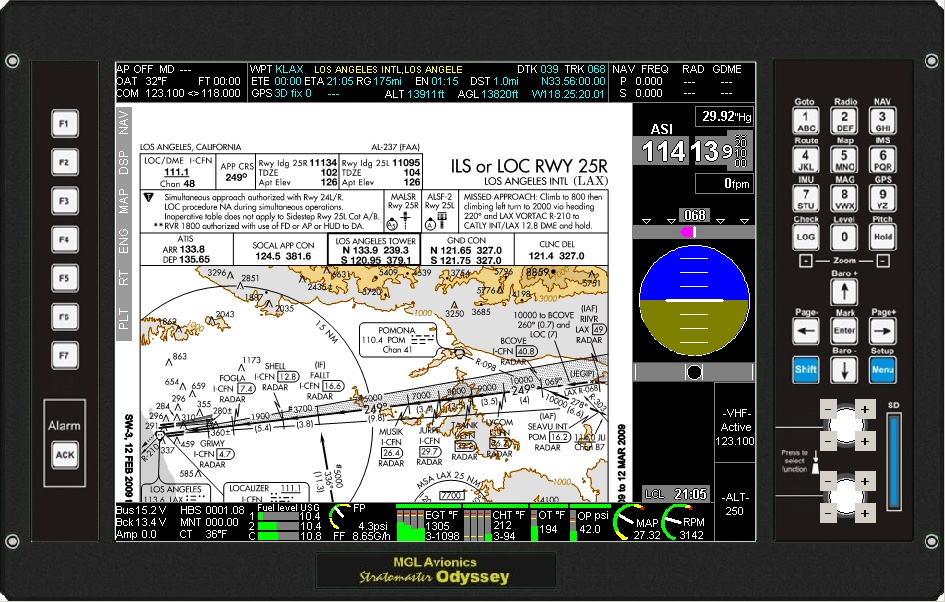The height and width of the screenshot is (602, 945).
Task: Click the 0 Level key
Action: tap(844, 237)
